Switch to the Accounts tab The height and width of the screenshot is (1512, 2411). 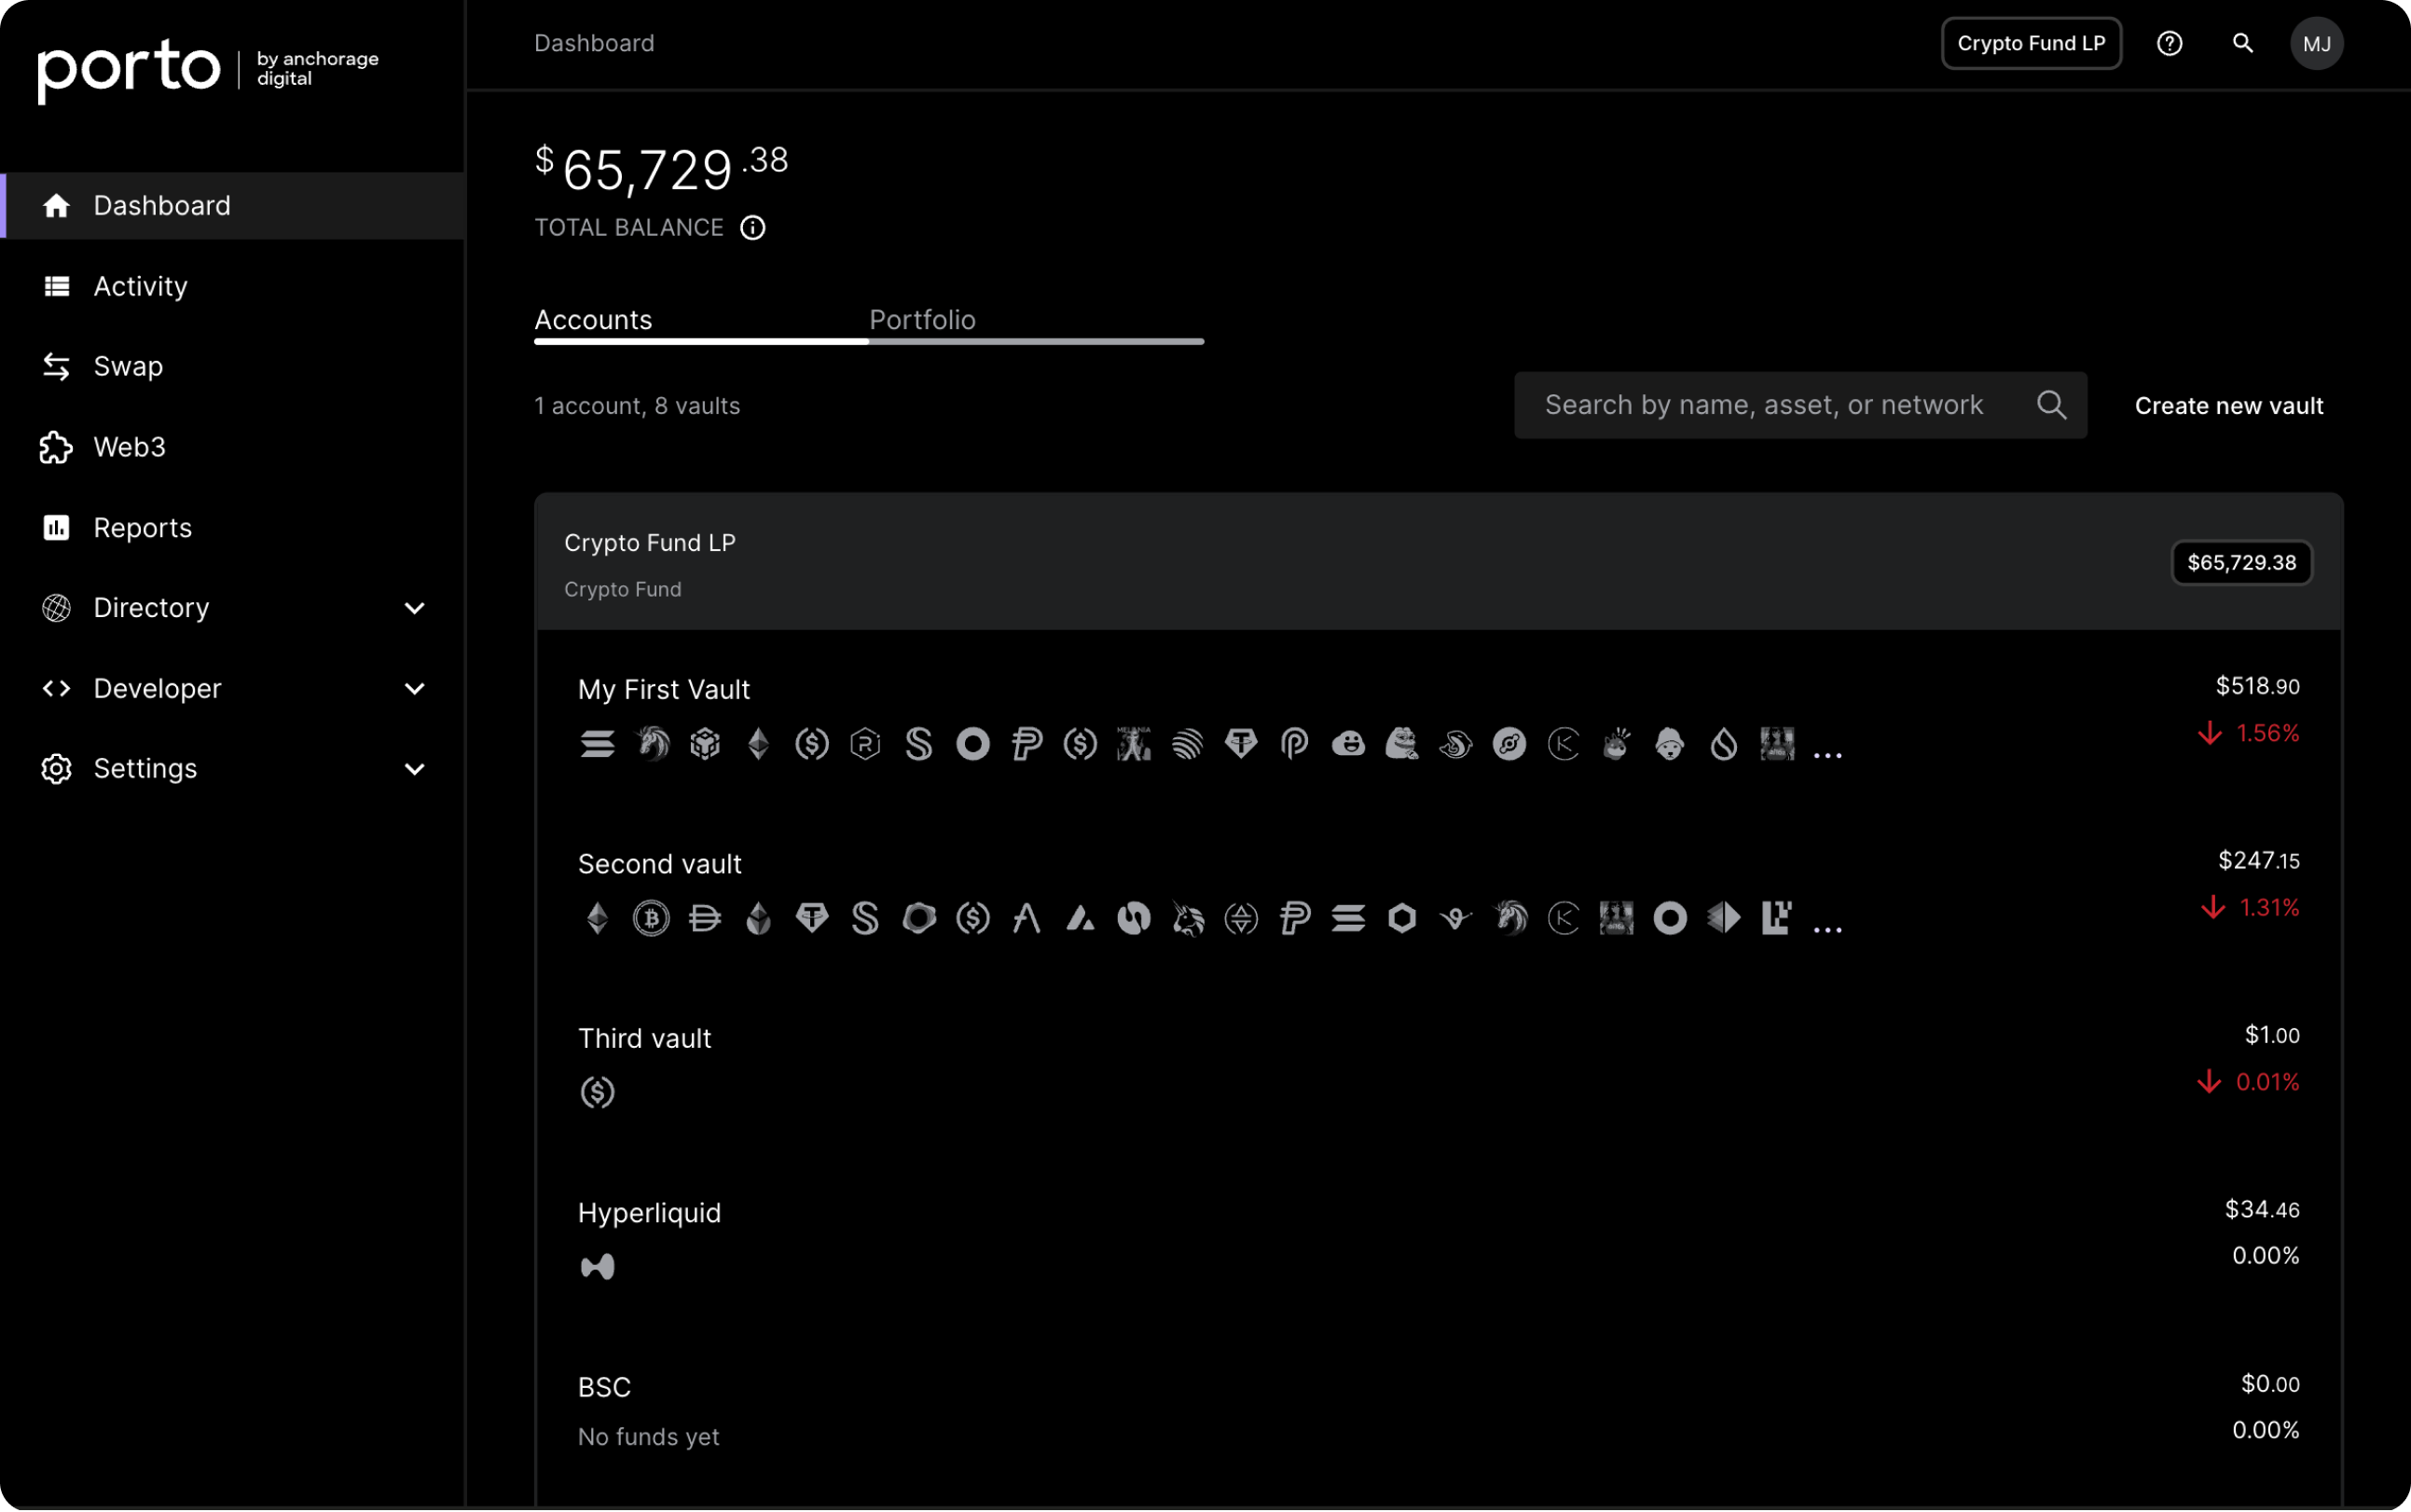593,320
